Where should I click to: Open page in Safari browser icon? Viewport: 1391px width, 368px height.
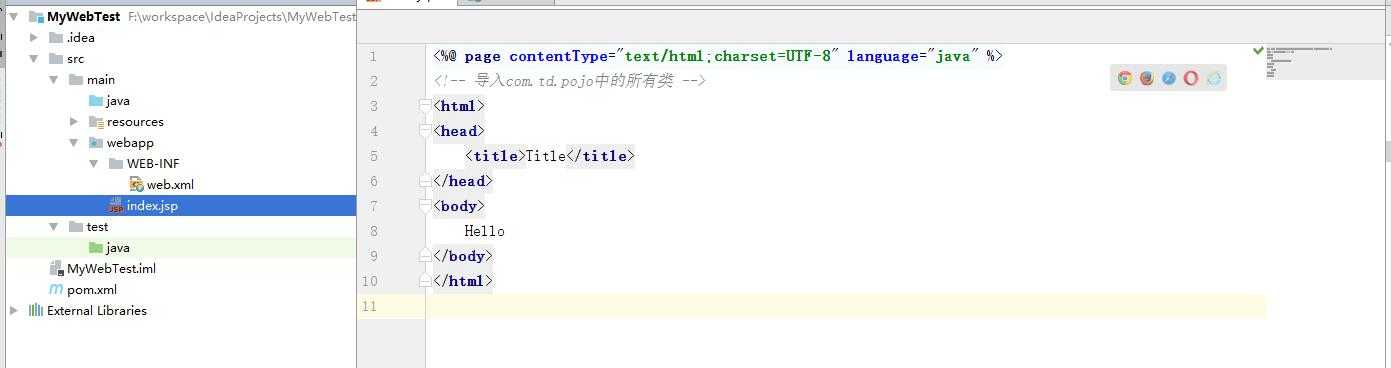tap(1168, 78)
